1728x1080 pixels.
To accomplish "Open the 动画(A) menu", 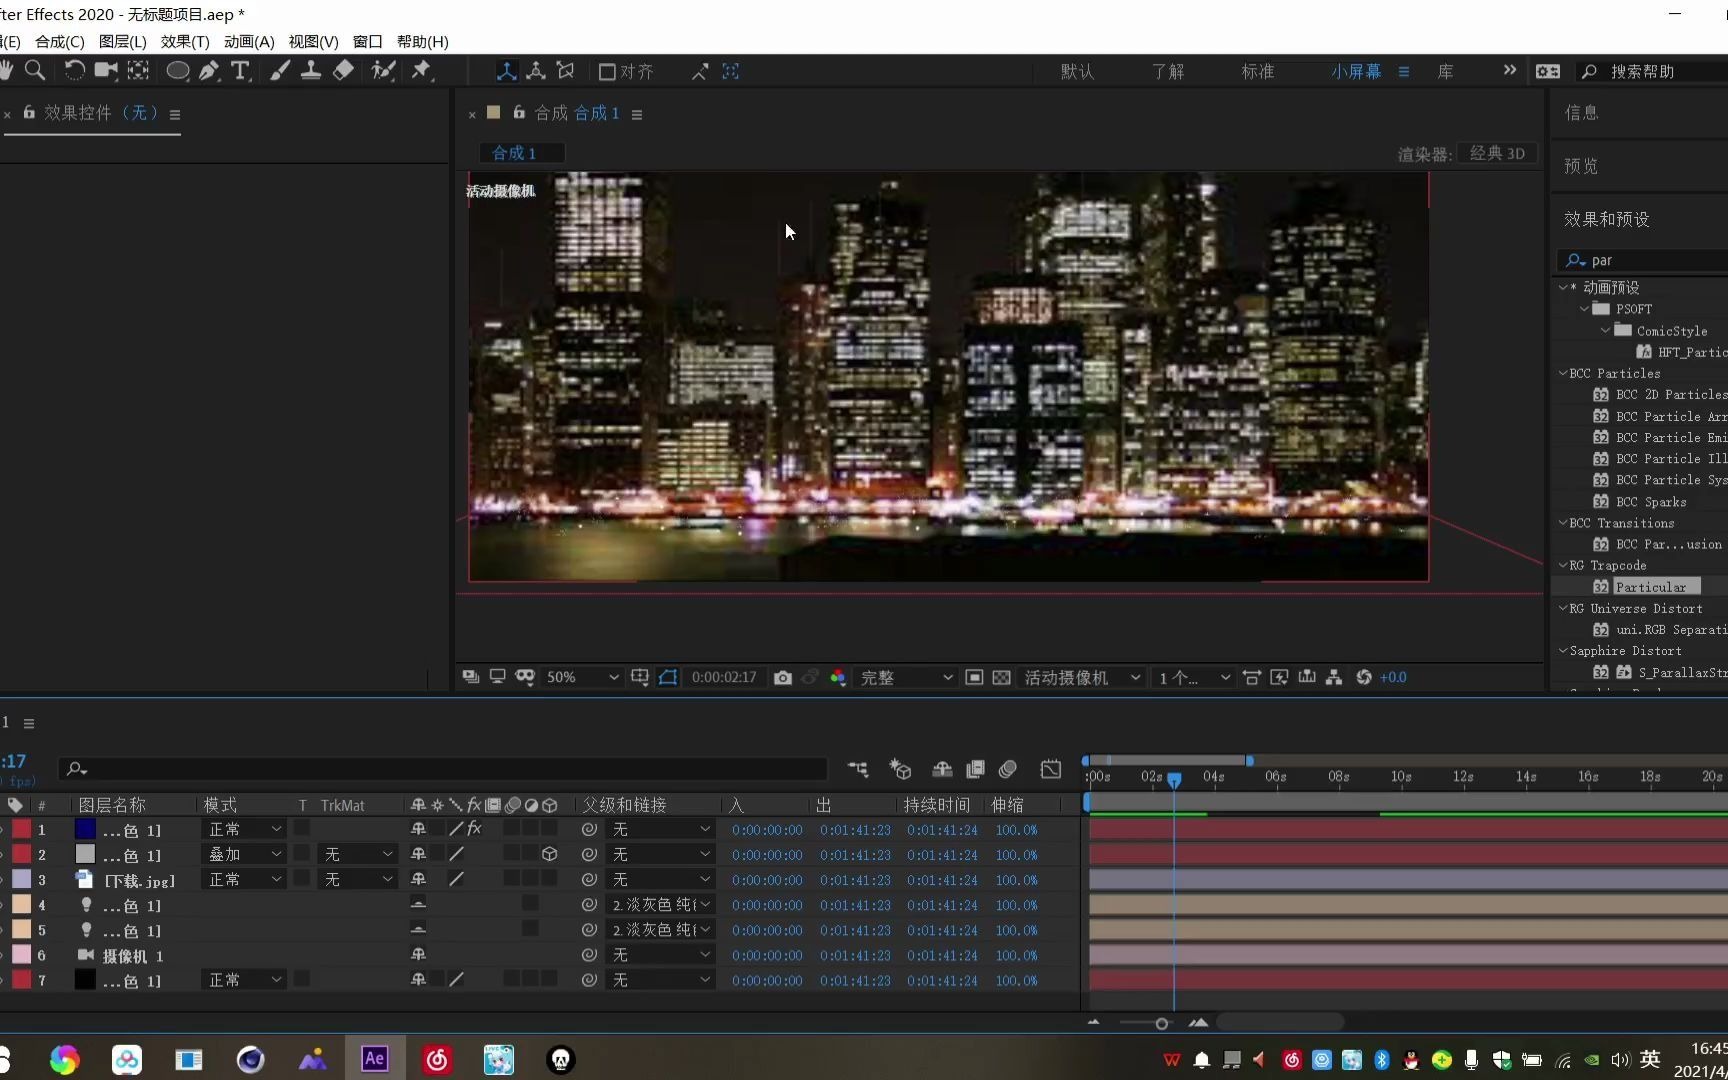I will pyautogui.click(x=249, y=42).
